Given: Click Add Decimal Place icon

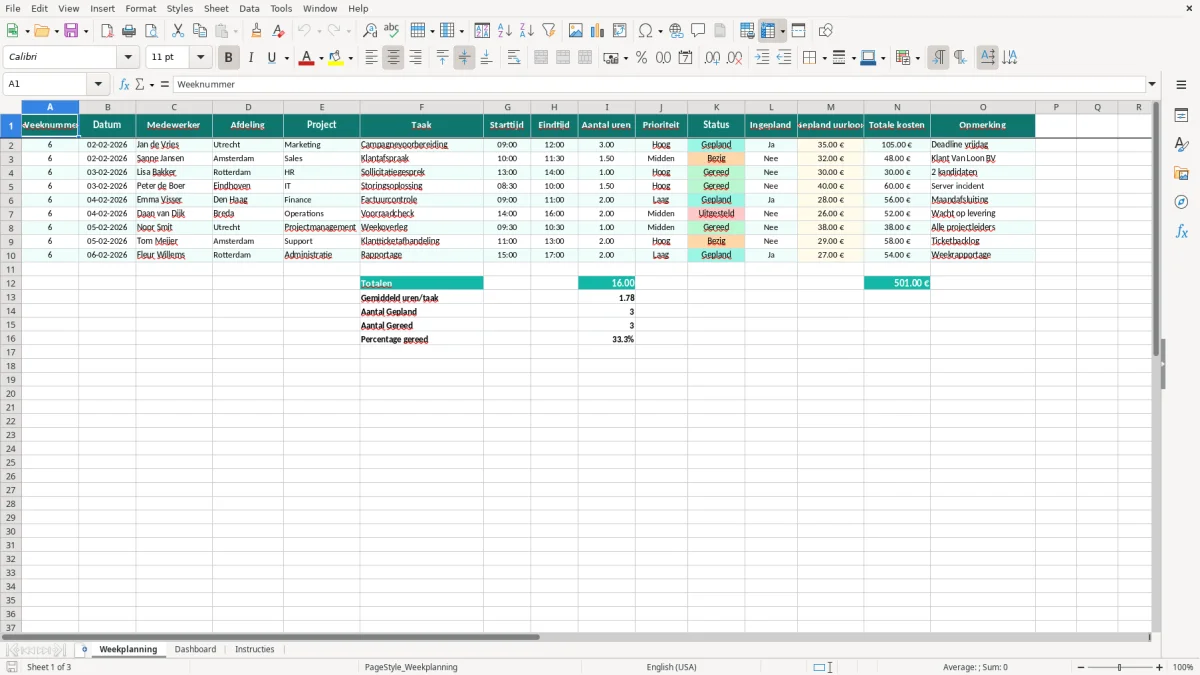Looking at the screenshot, I should click(x=712, y=58).
